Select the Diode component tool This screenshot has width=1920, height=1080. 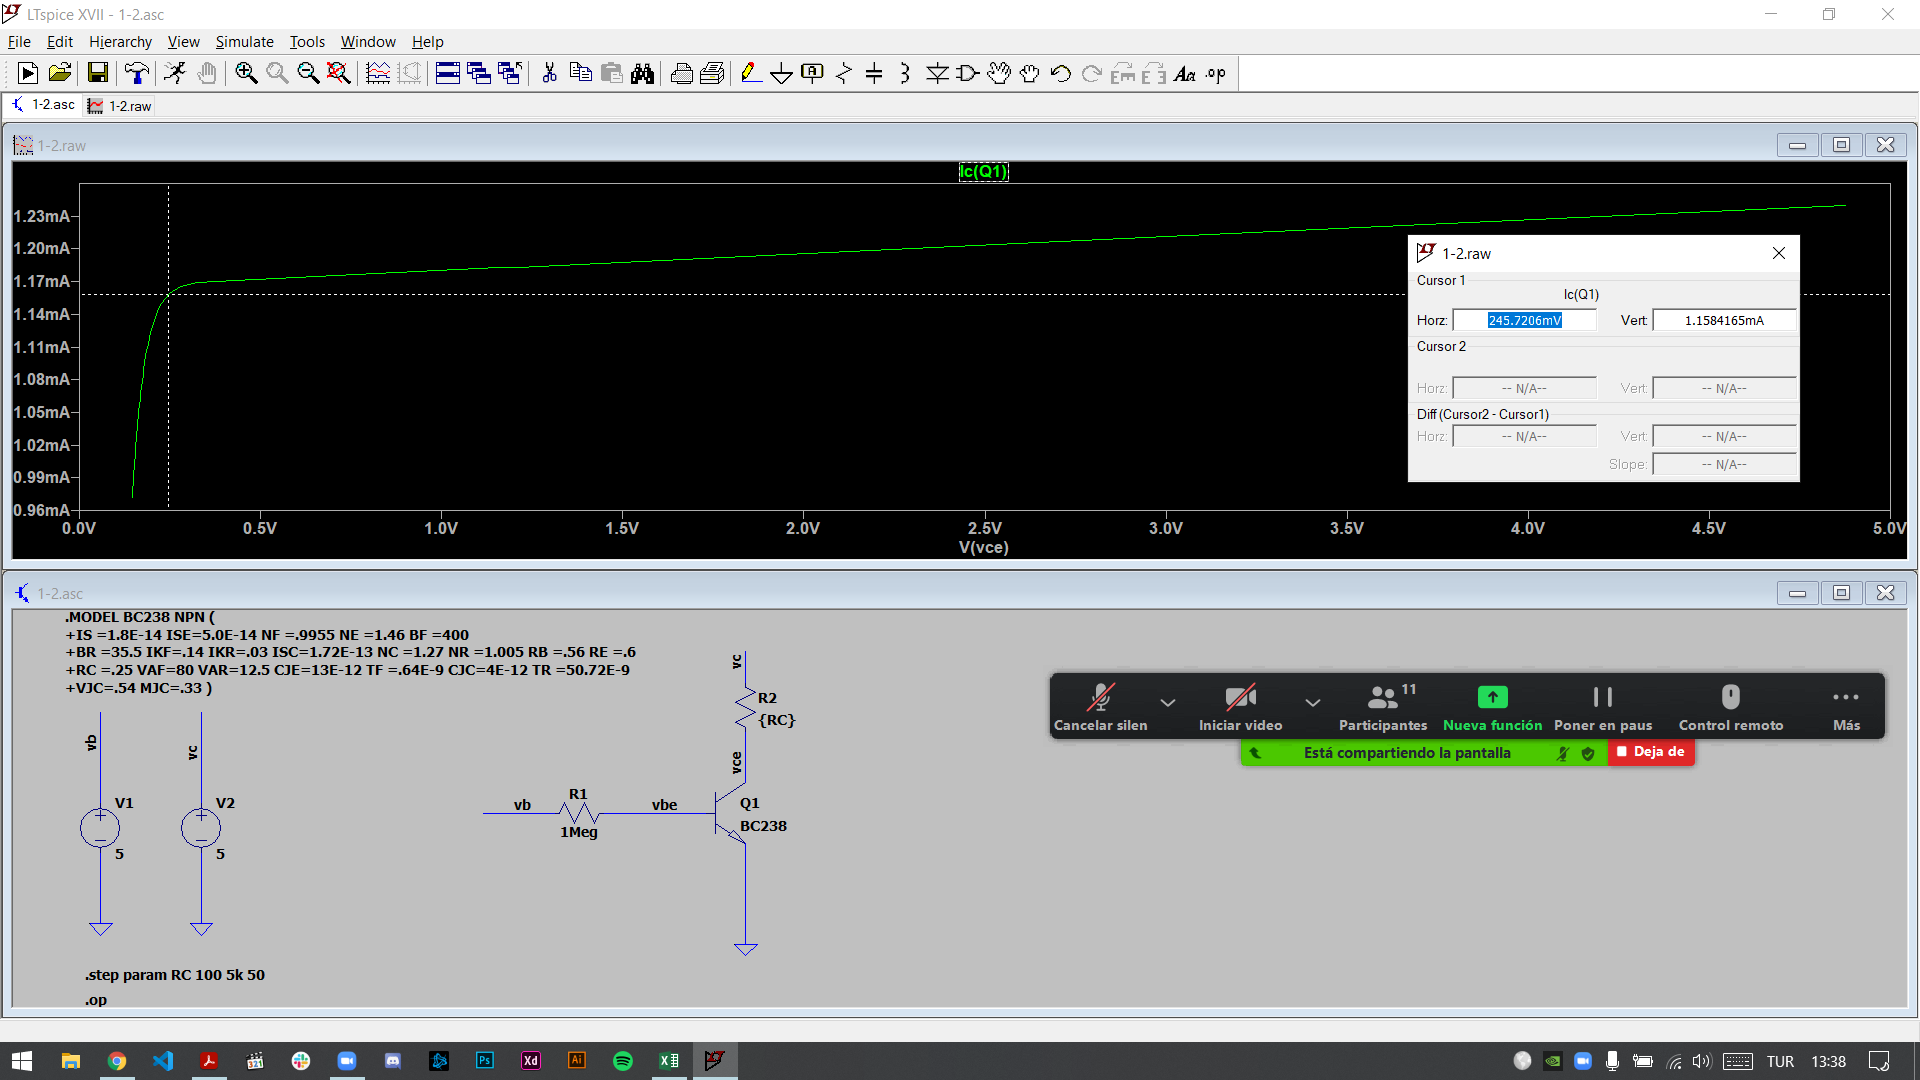pos(937,73)
